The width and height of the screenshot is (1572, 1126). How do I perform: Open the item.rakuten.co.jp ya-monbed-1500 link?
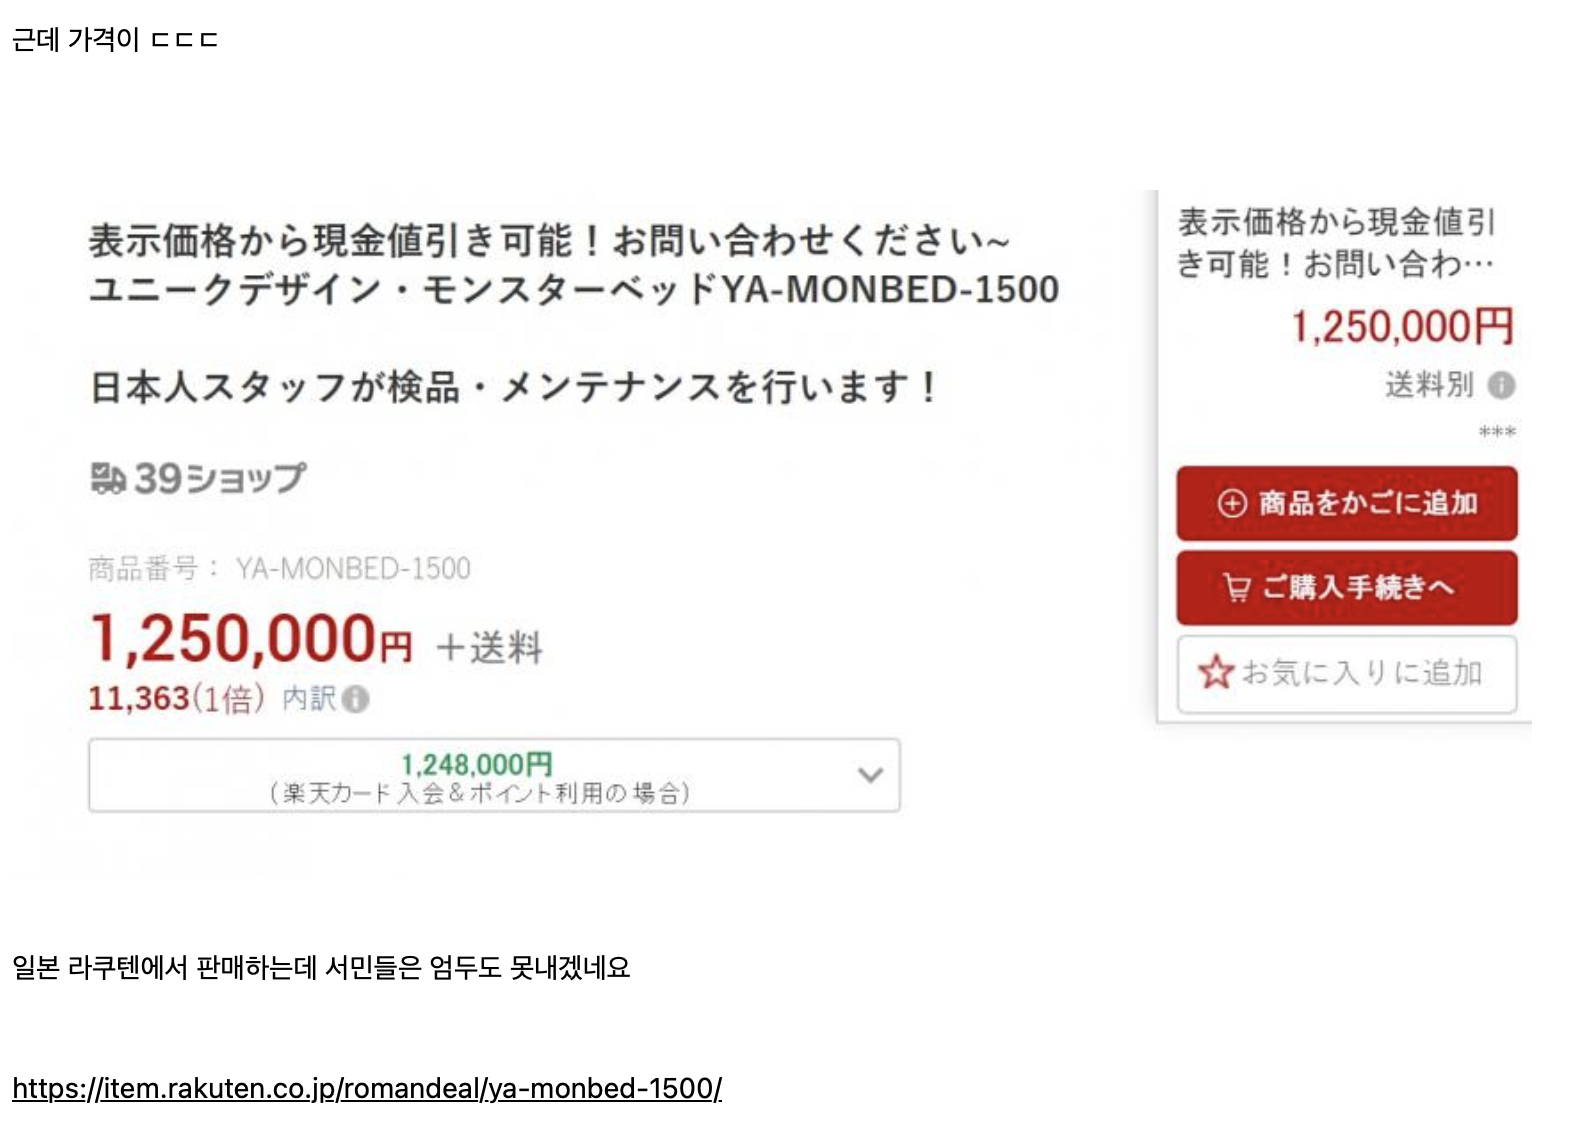tap(367, 1088)
